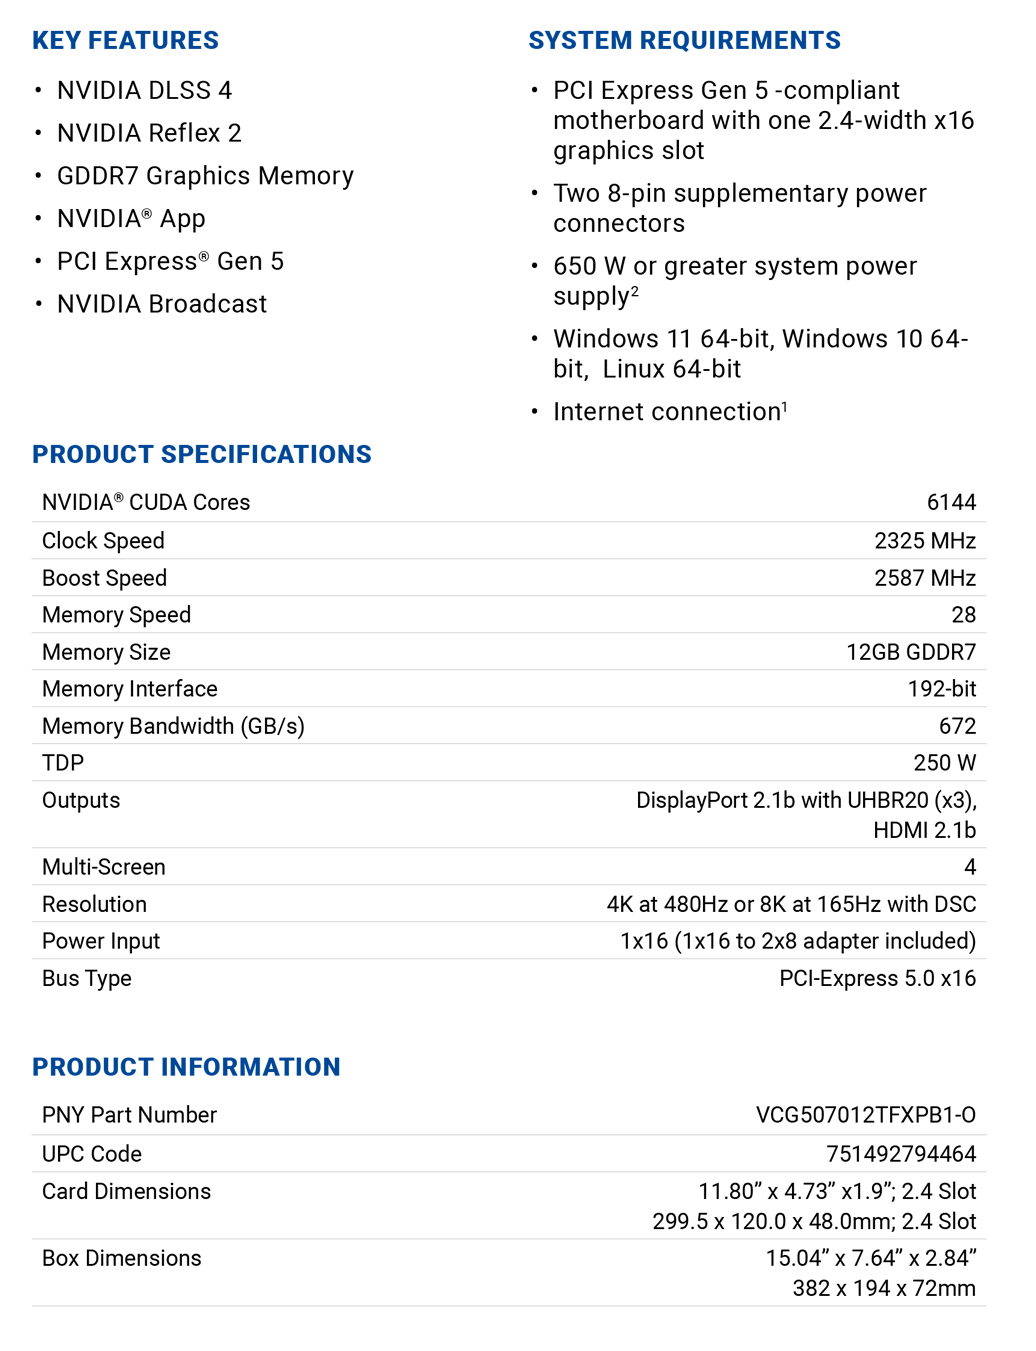Click the Internet connection requirement text

click(x=670, y=412)
